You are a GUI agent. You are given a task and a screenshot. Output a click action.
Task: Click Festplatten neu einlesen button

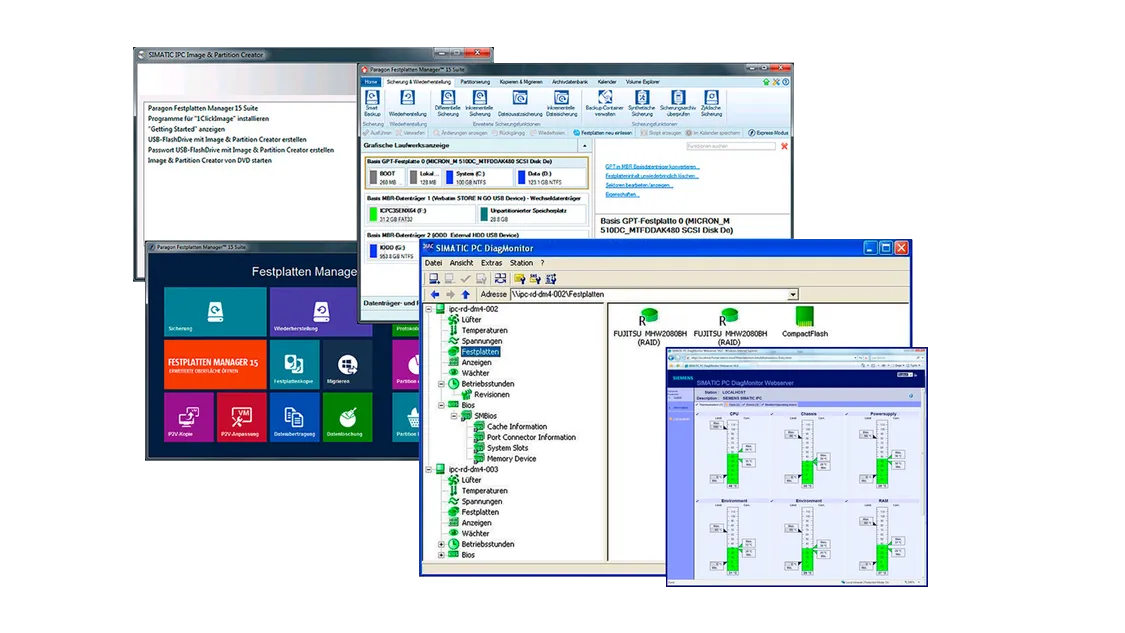602,132
